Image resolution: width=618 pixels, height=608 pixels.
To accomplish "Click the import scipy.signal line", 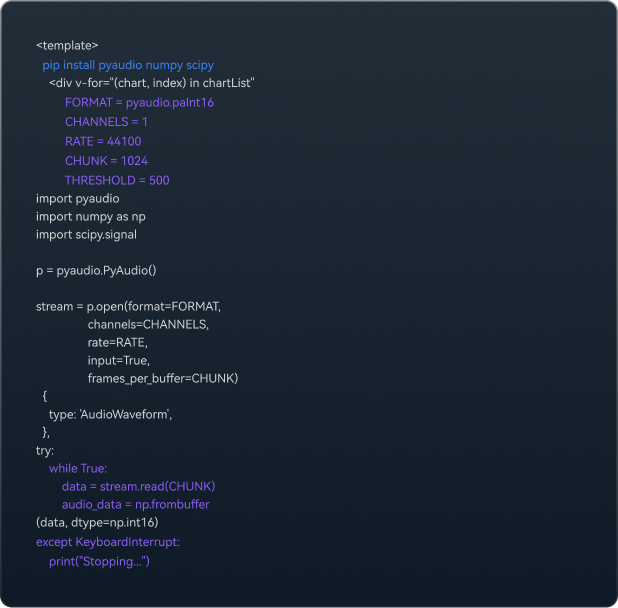I will 86,234.
